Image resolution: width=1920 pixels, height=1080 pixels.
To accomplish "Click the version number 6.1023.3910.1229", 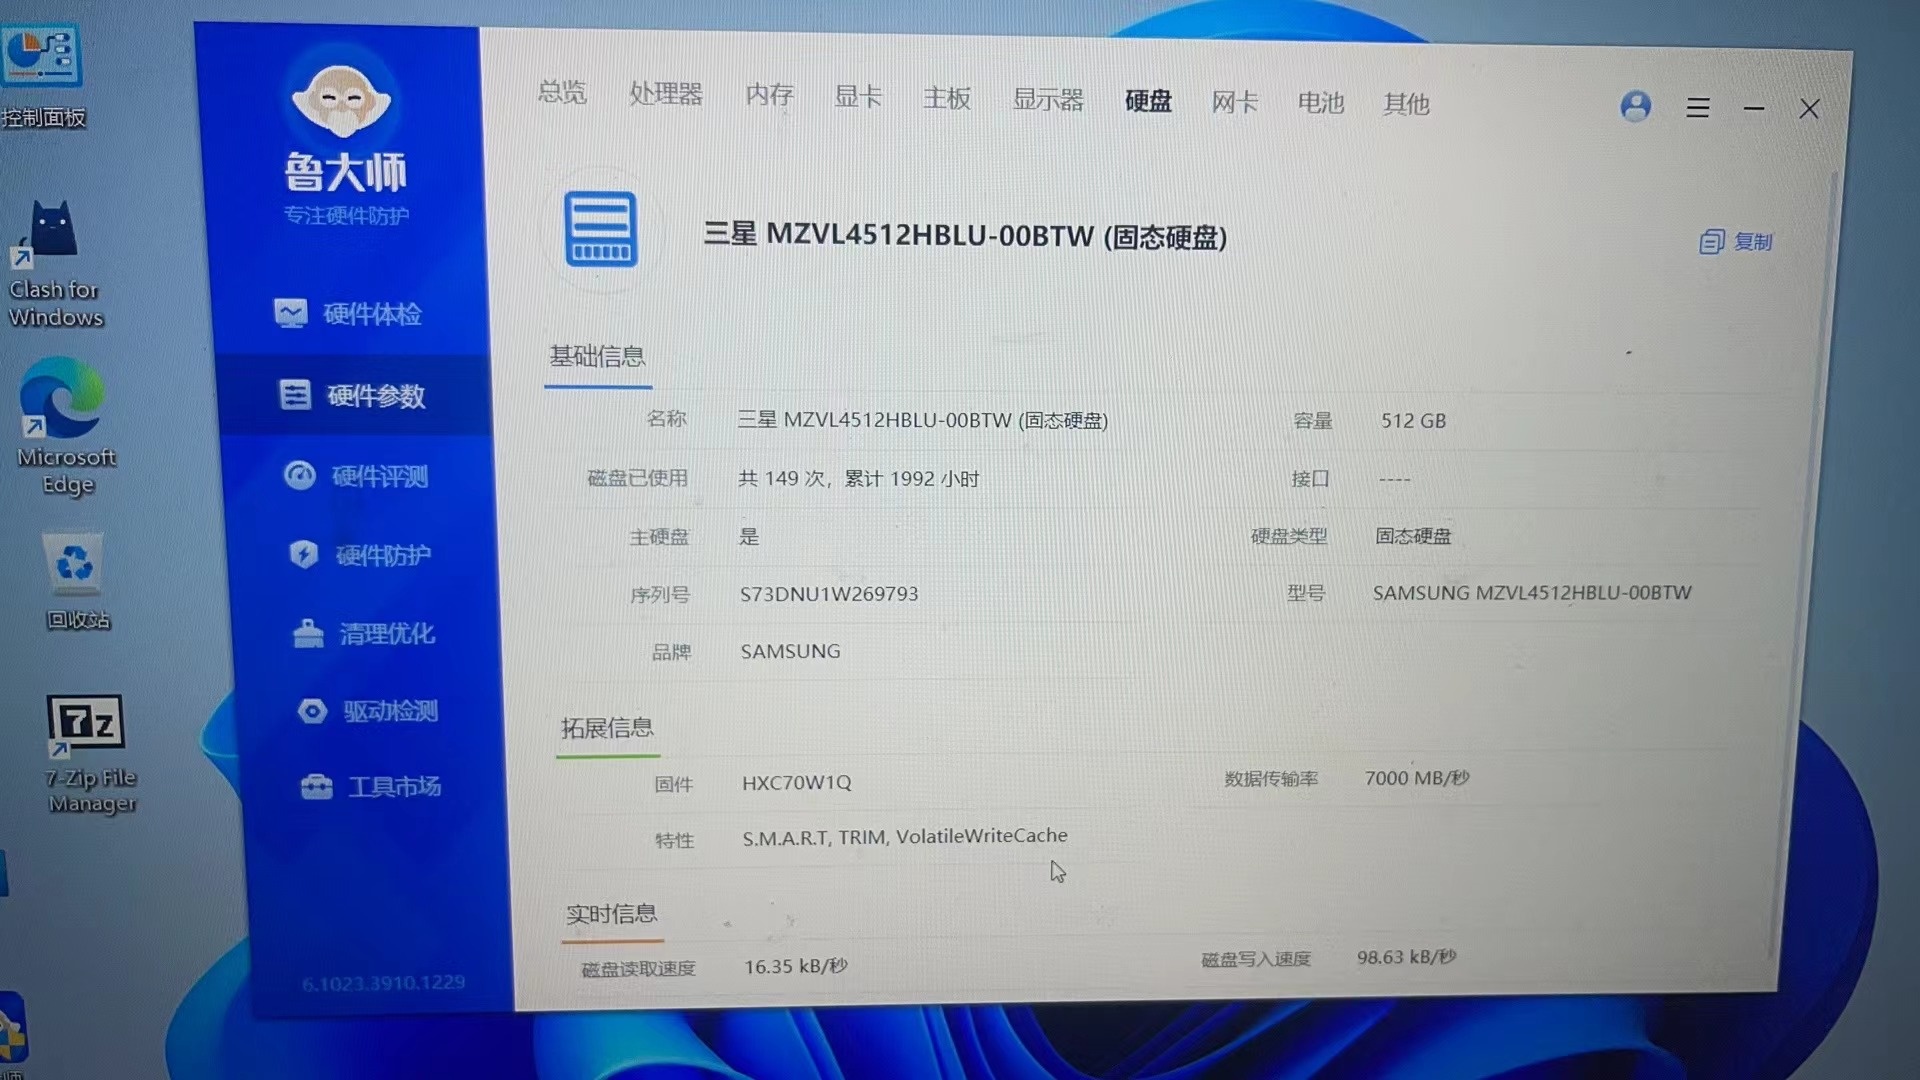I will coord(384,983).
